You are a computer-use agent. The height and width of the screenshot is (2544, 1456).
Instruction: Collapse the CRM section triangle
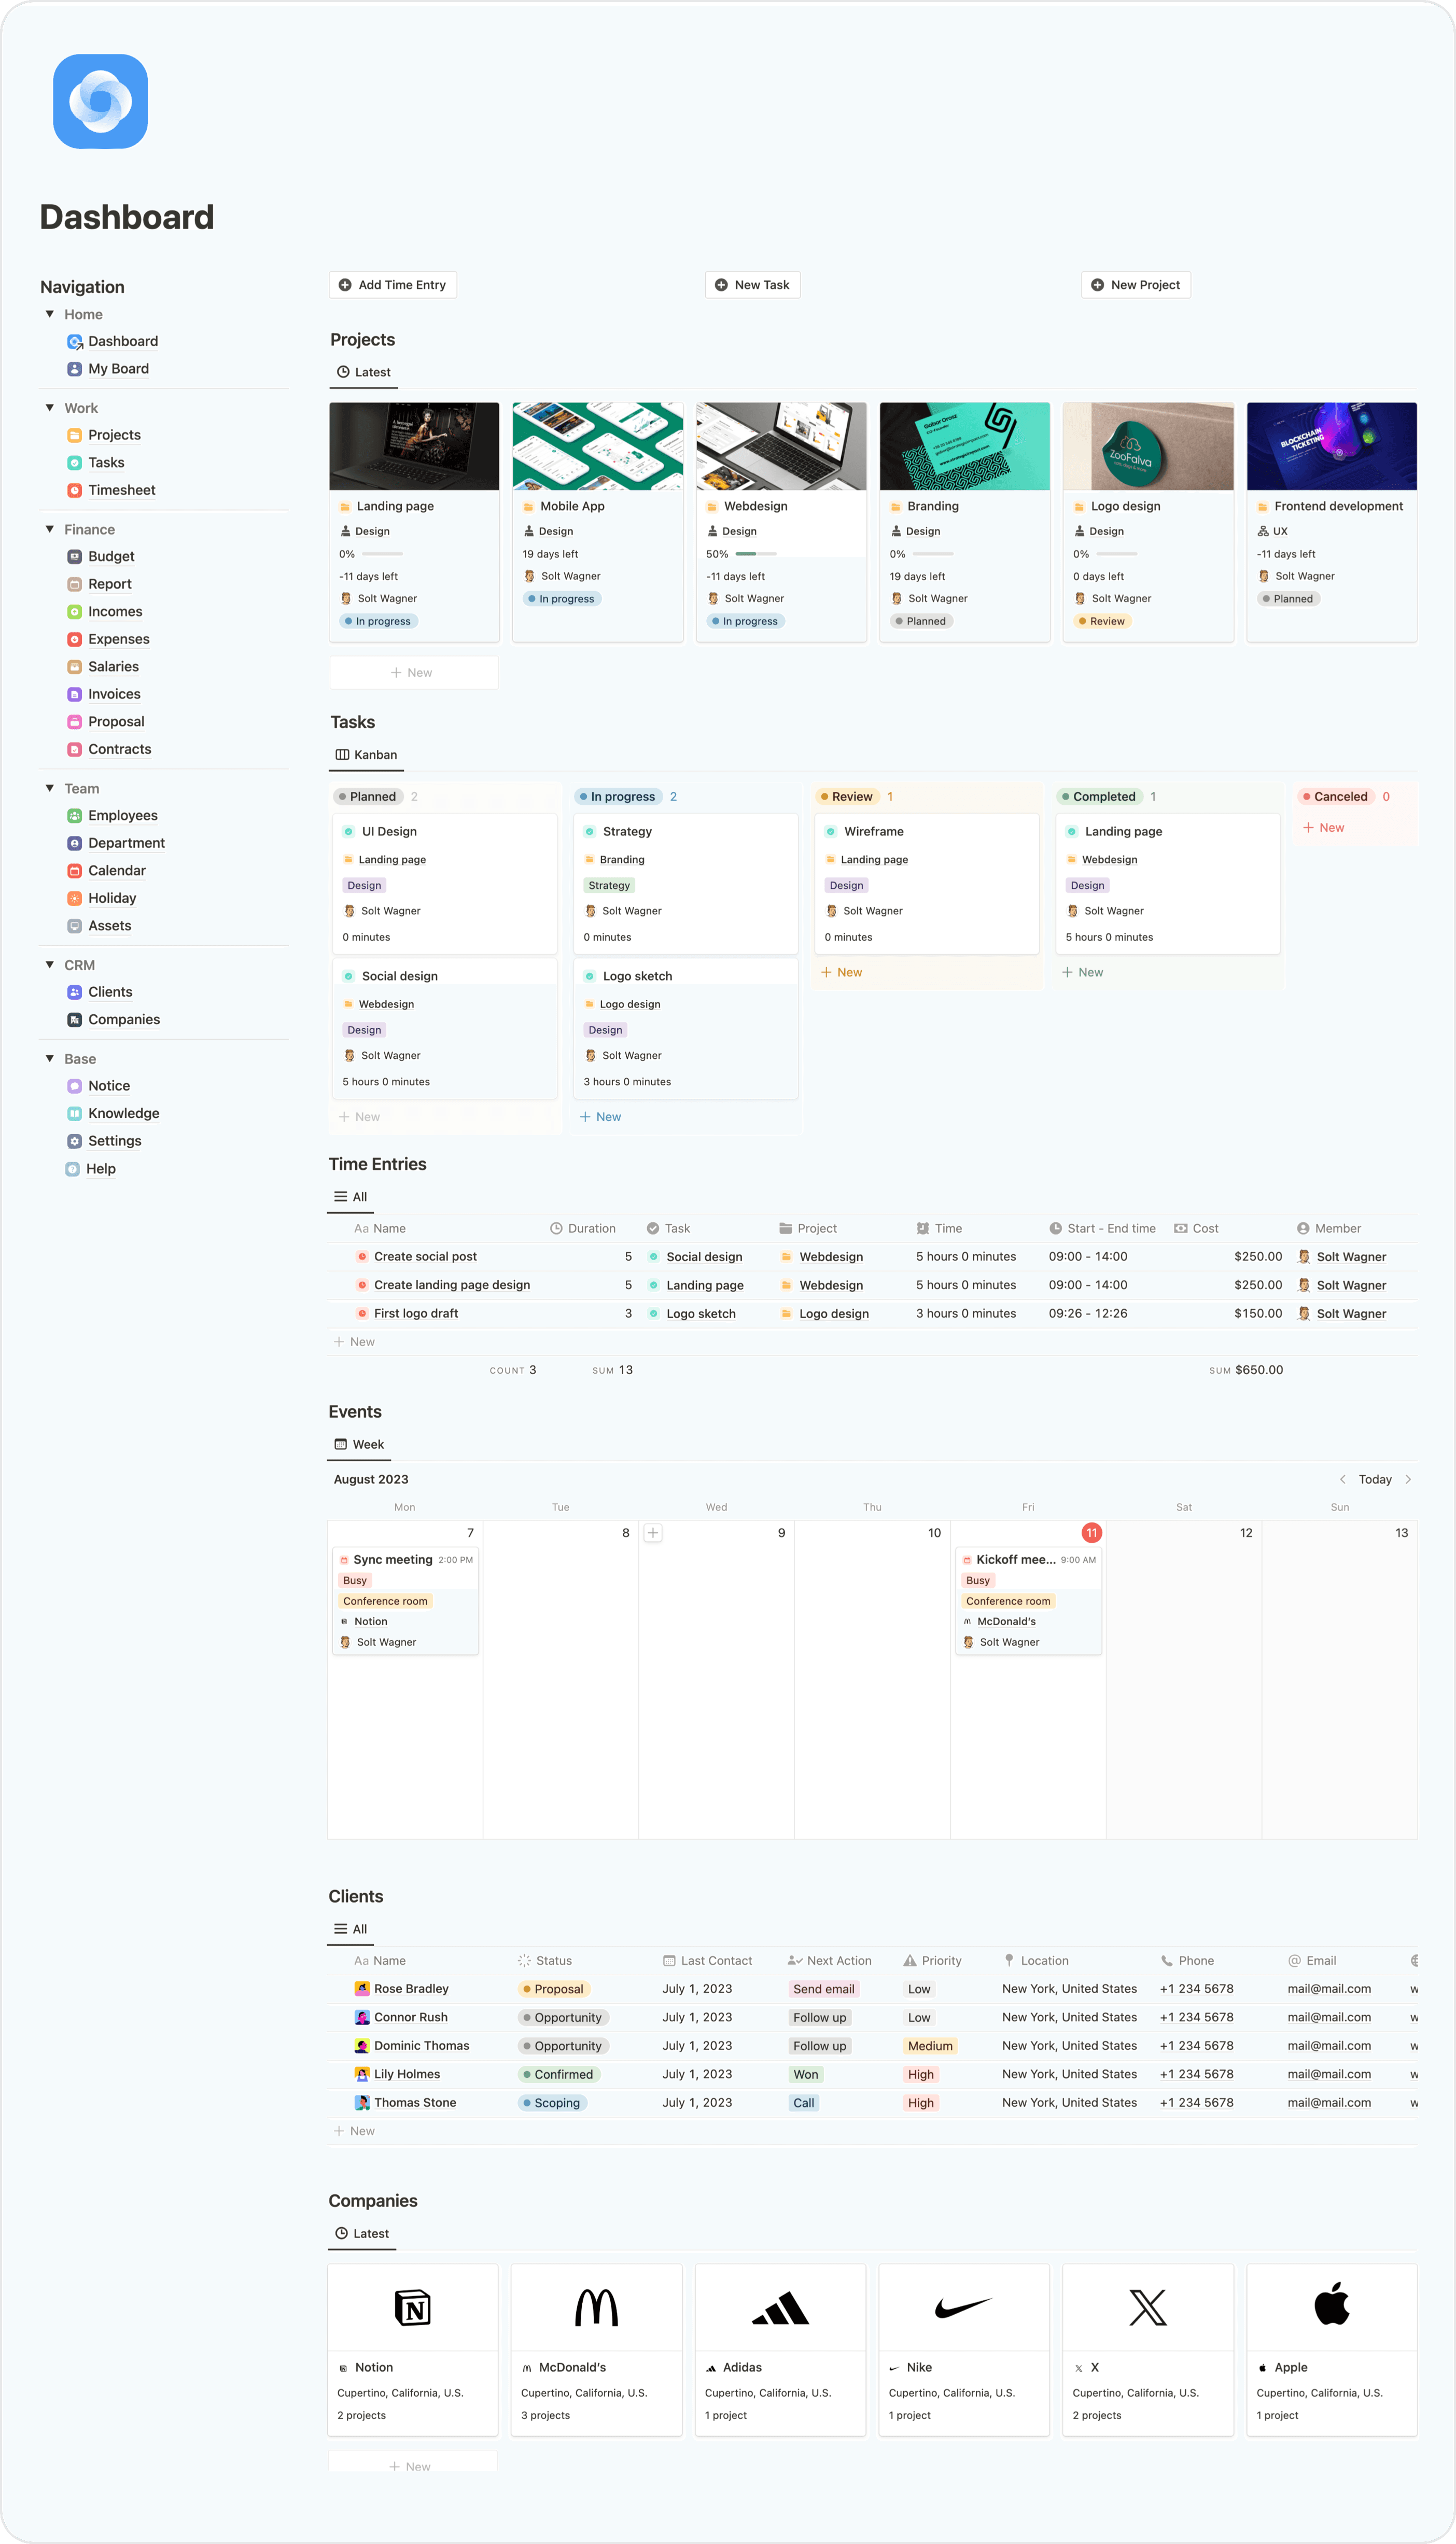(50, 965)
